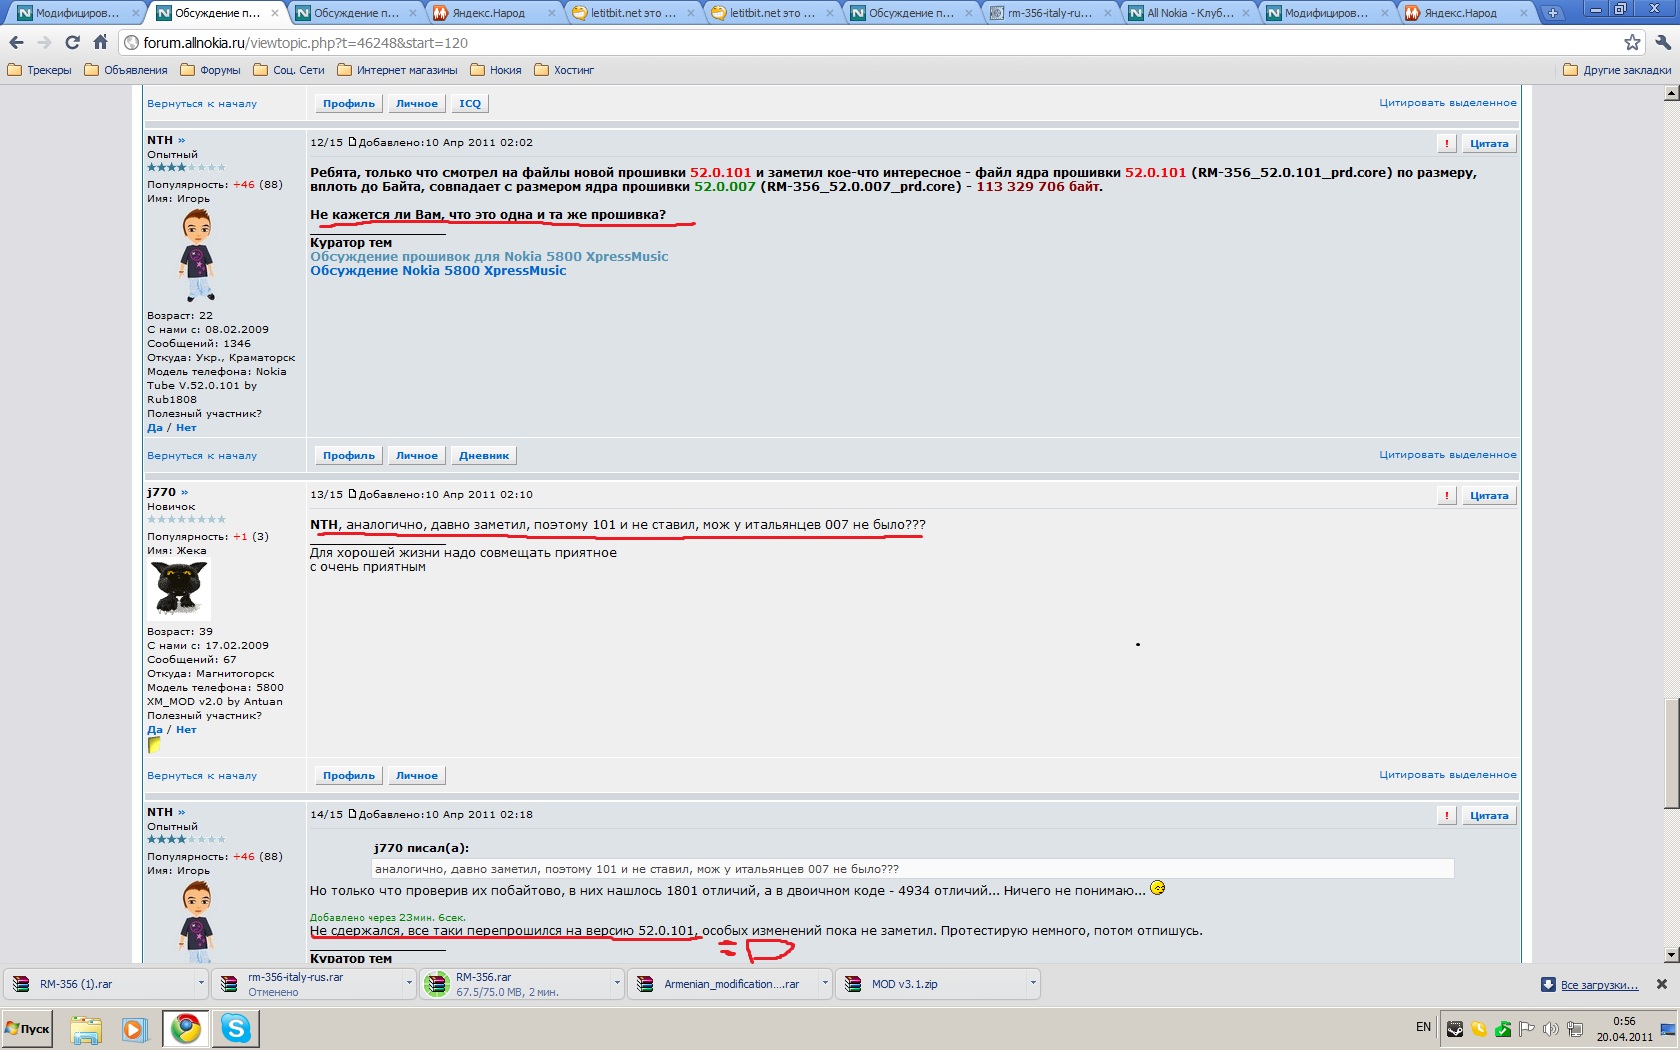The image size is (1680, 1050).
Task: Close the All Nokia - Клуб tab
Action: [1246, 13]
